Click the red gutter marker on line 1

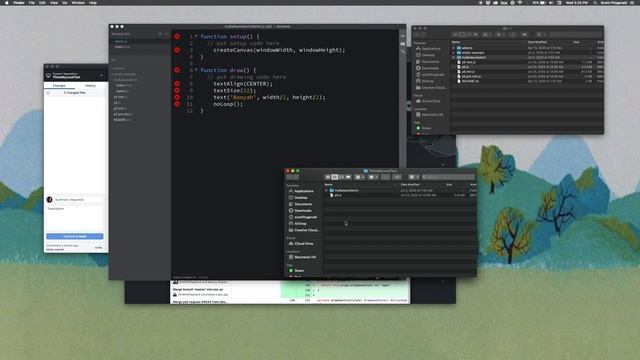tap(177, 36)
